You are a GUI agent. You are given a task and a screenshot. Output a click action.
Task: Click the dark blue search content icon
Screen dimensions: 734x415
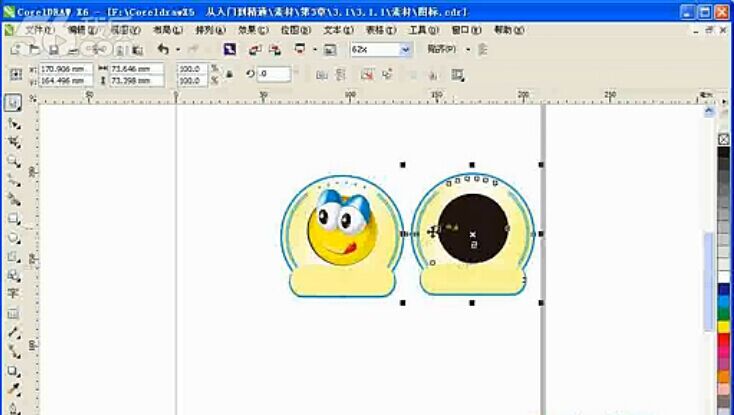coord(229,49)
